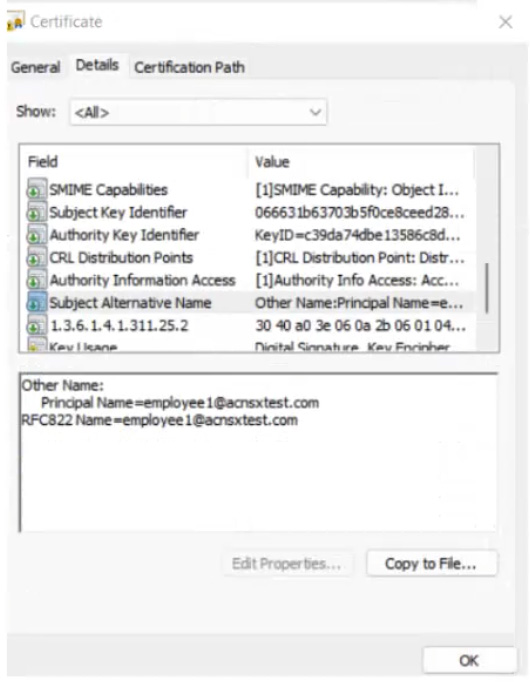Click the chevron arrow of the Show combo box

coord(315,112)
